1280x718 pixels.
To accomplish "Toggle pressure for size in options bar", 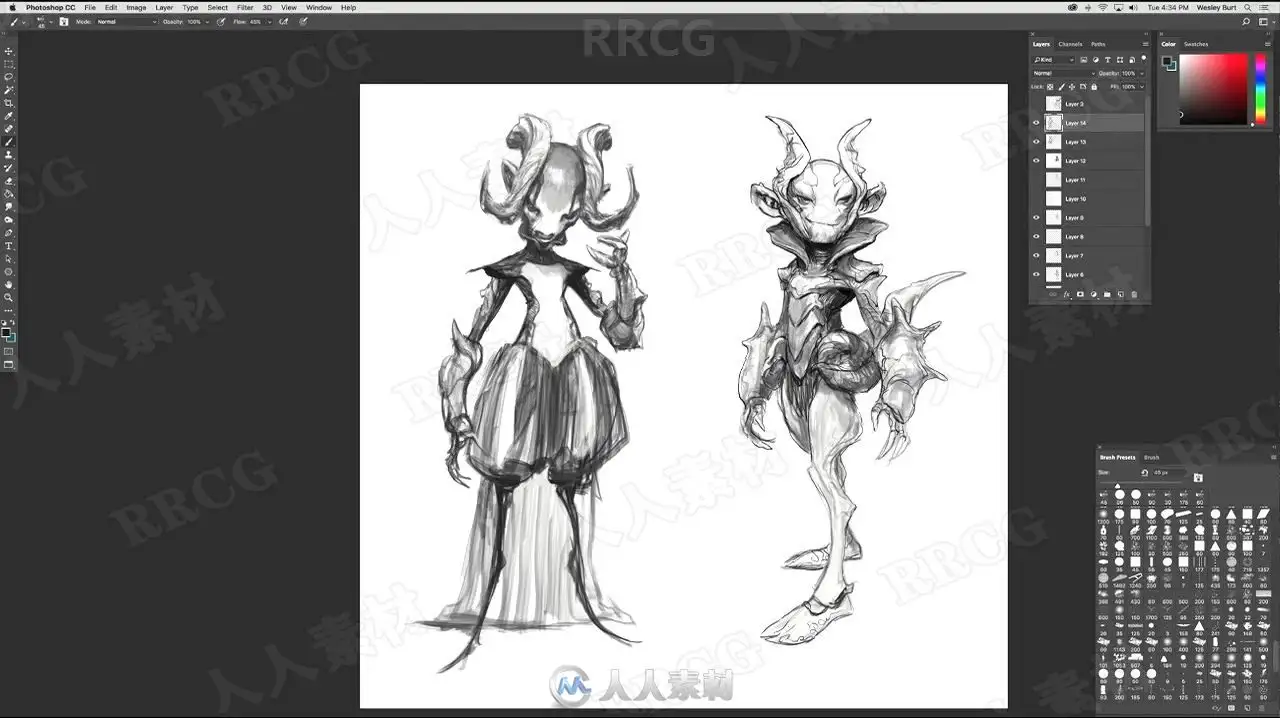I will [x=303, y=21].
